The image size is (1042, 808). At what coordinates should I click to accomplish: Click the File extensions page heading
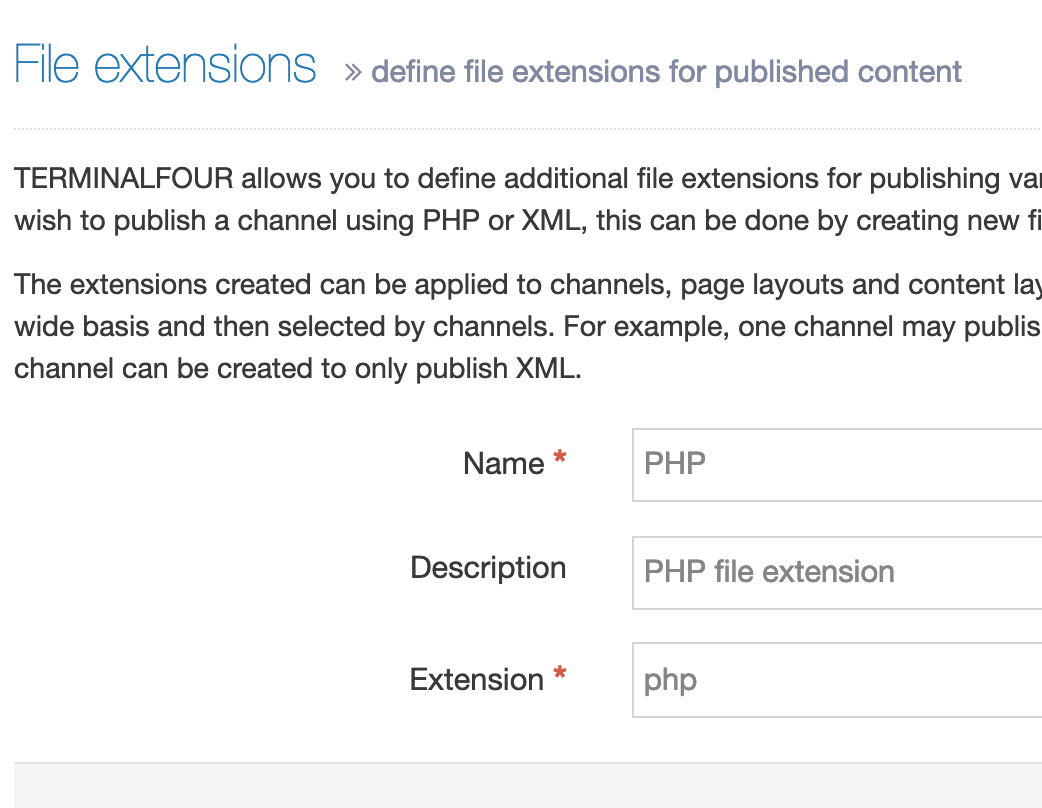point(165,66)
